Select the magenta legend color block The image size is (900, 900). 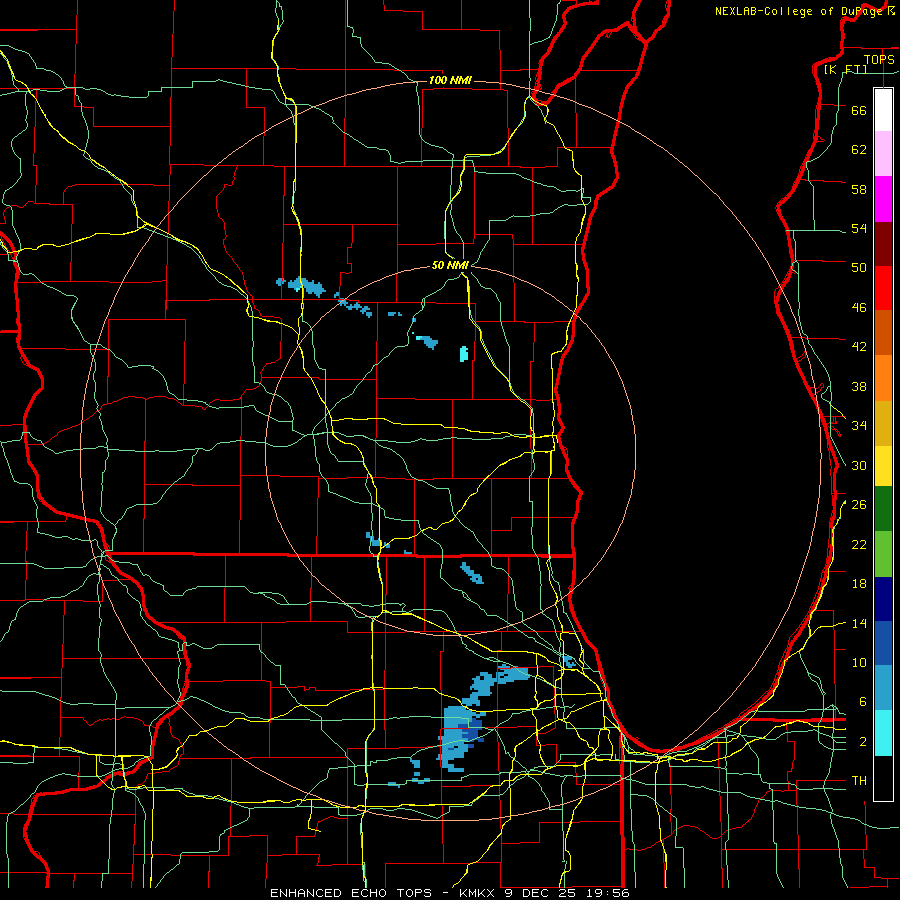[883, 199]
